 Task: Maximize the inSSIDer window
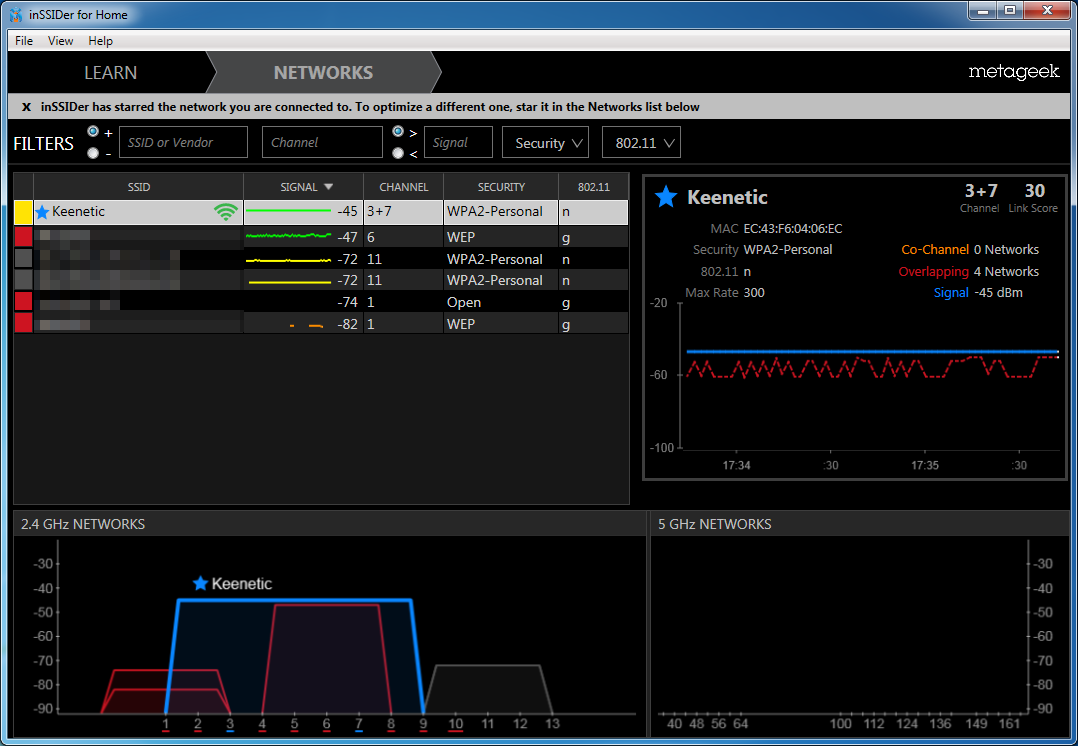coord(1010,10)
